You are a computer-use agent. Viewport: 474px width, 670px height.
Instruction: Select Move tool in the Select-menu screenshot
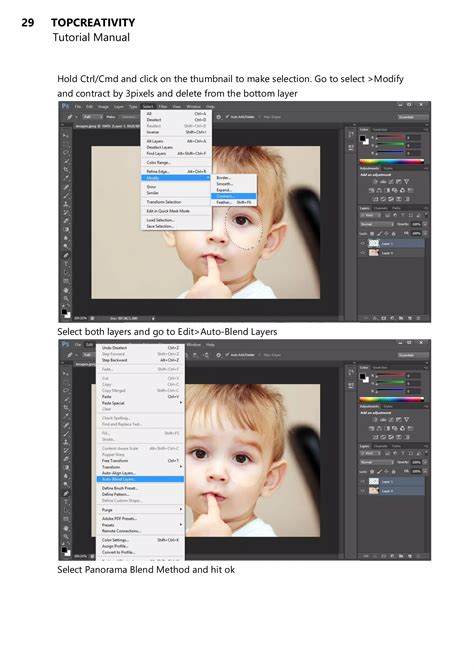pos(66,135)
